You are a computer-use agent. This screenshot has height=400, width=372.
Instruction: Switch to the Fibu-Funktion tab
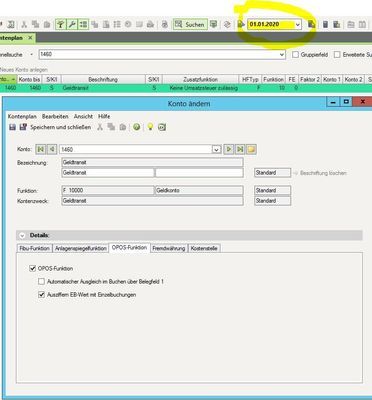35,248
